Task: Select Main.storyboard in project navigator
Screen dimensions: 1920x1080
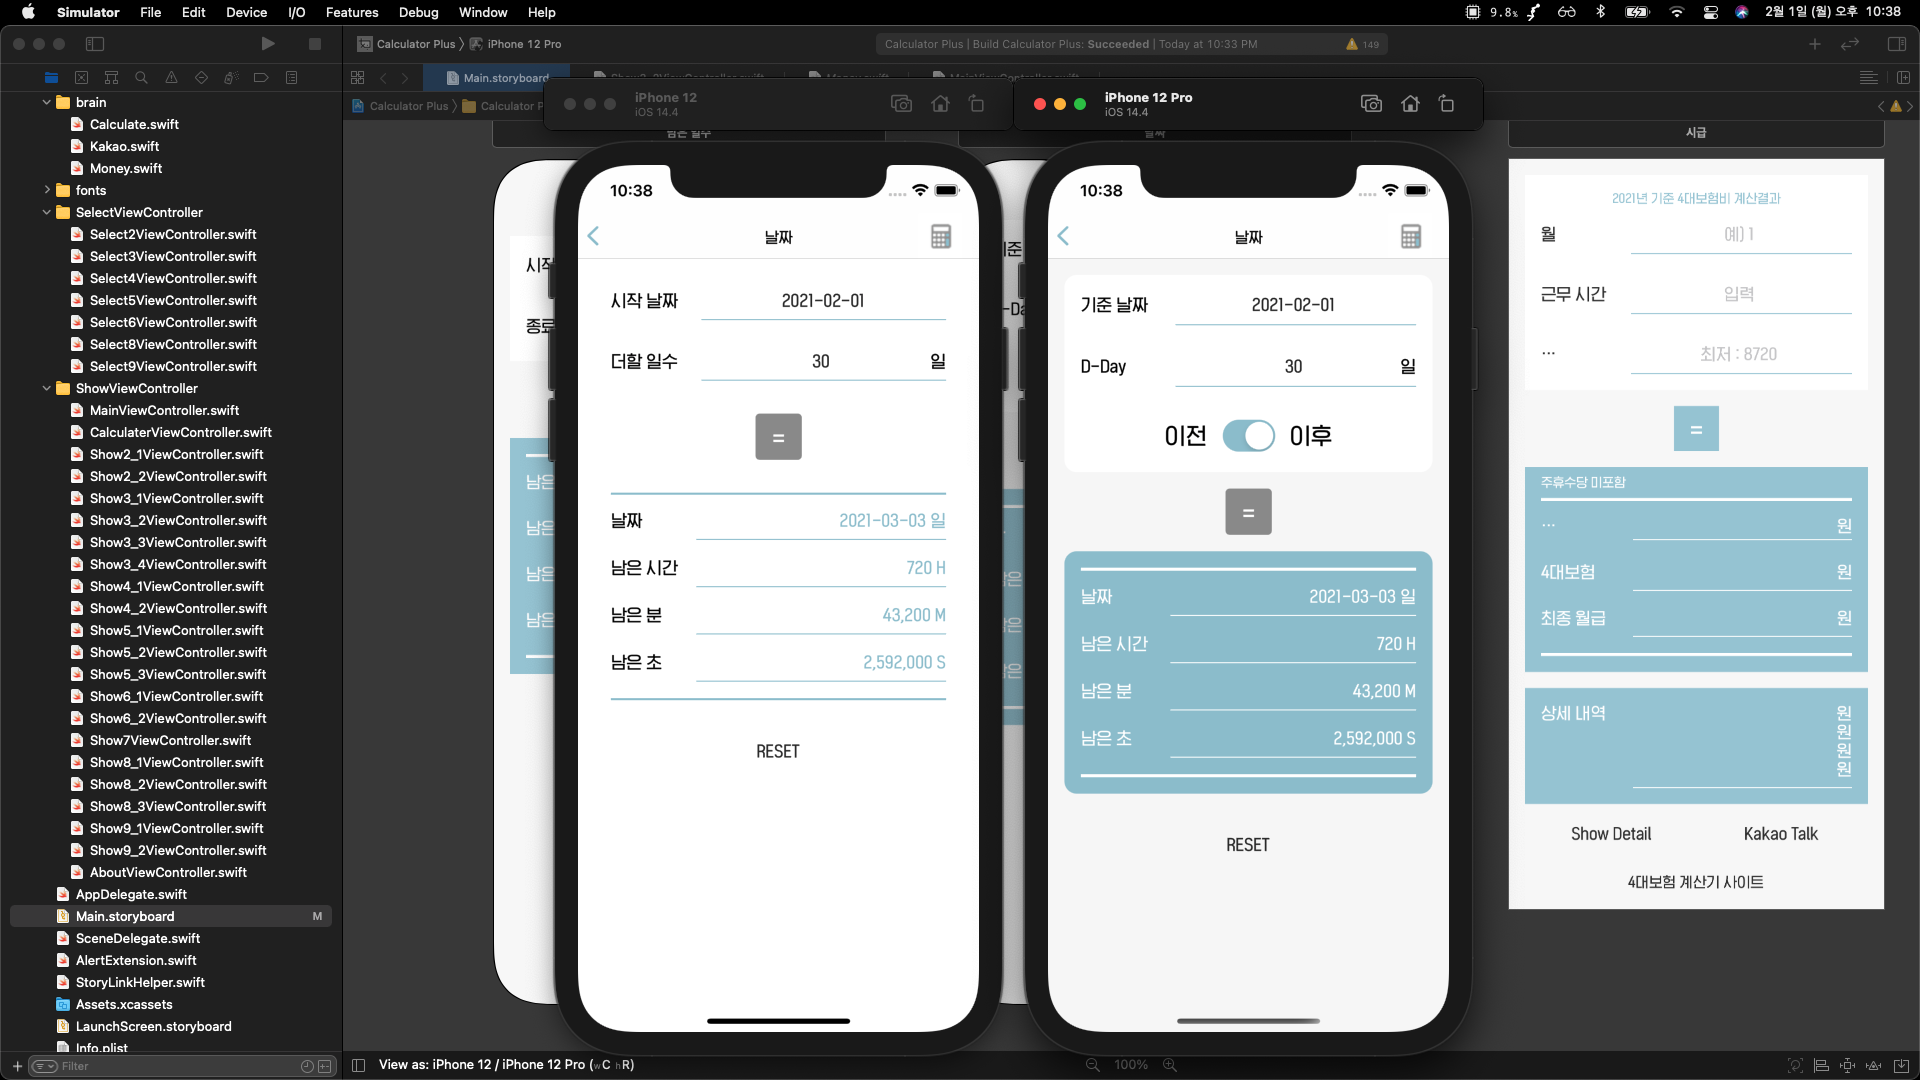Action: coord(171,916)
